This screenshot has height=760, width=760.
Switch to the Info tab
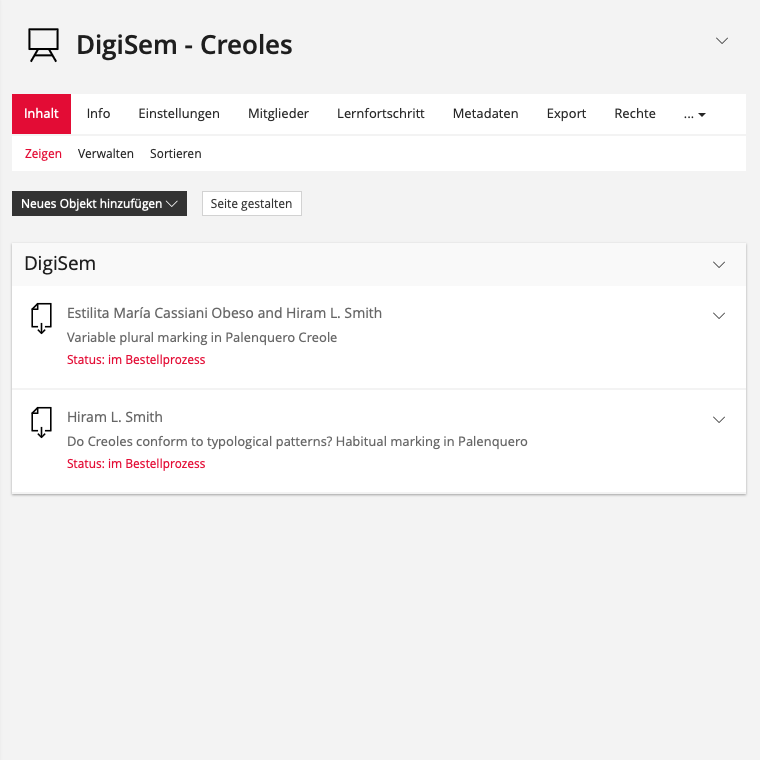tap(98, 114)
